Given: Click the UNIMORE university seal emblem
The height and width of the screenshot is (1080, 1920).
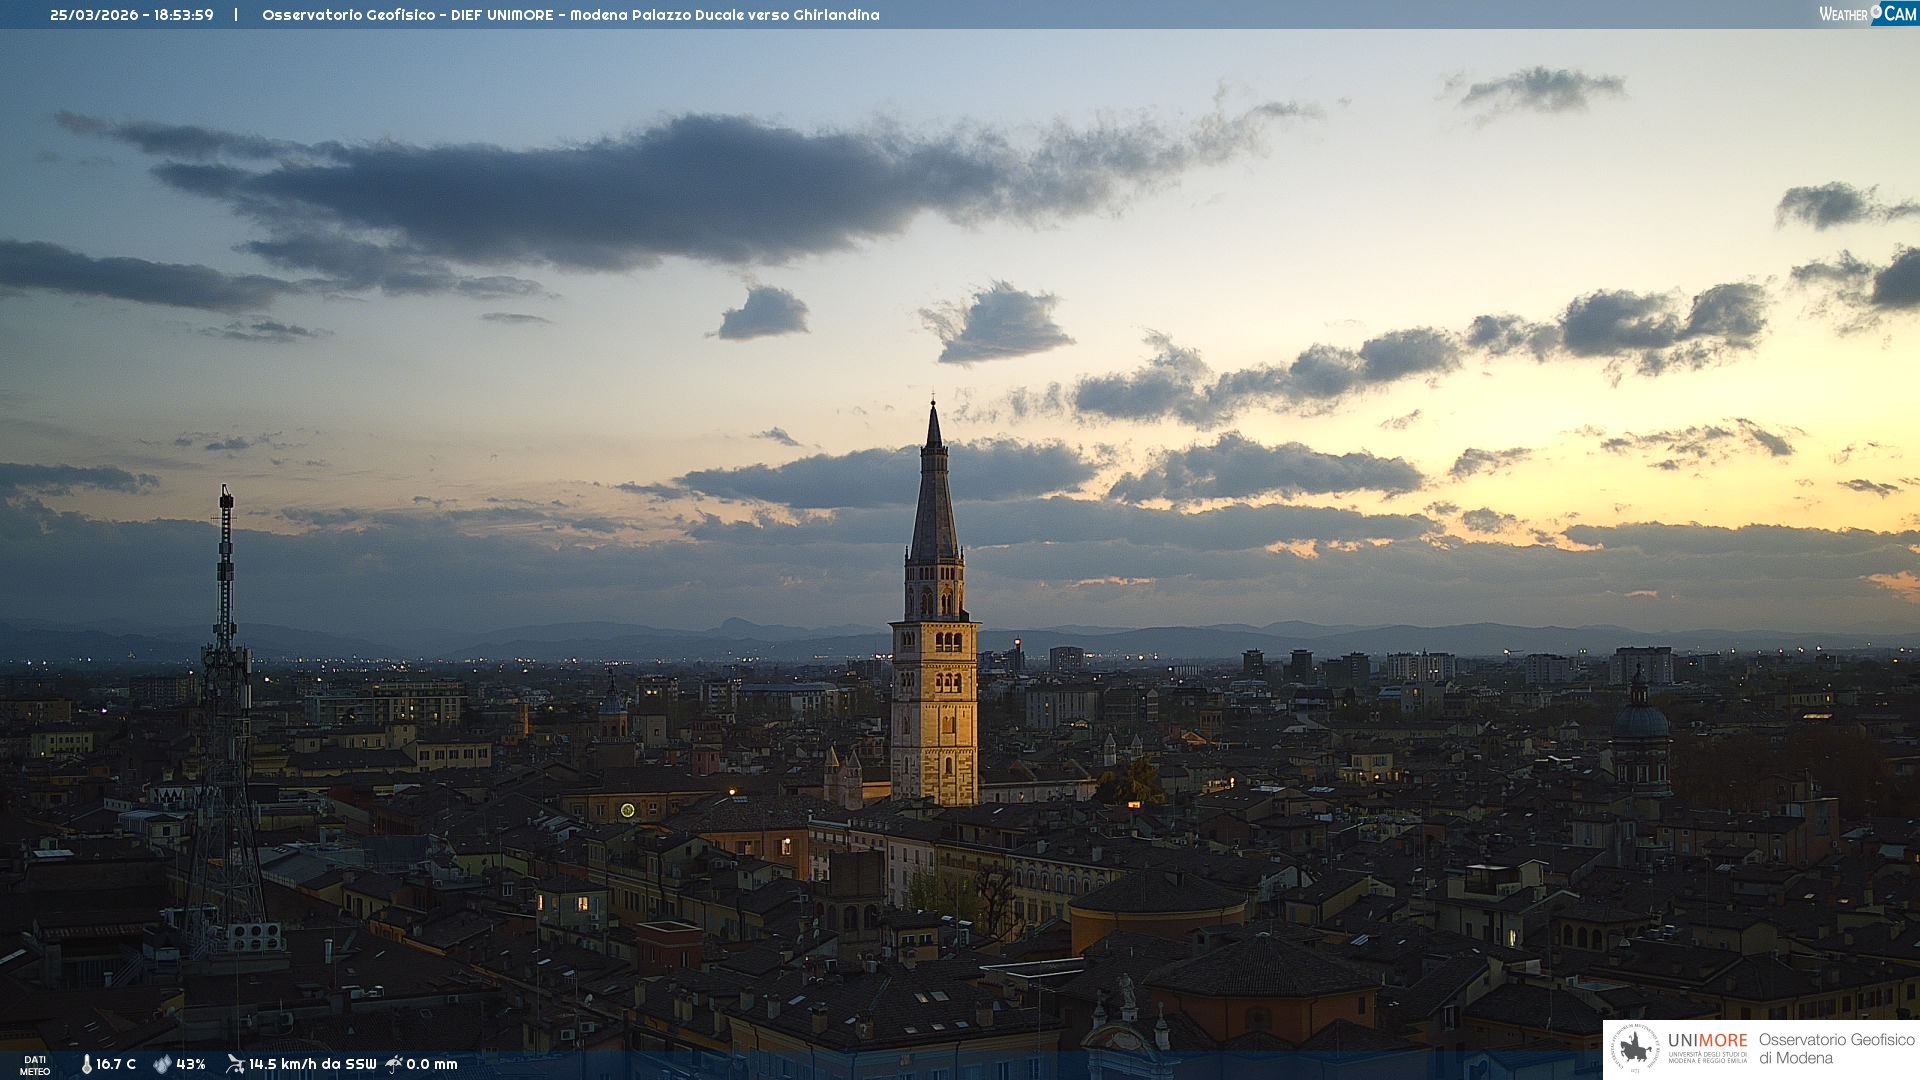Looking at the screenshot, I should [1636, 1049].
